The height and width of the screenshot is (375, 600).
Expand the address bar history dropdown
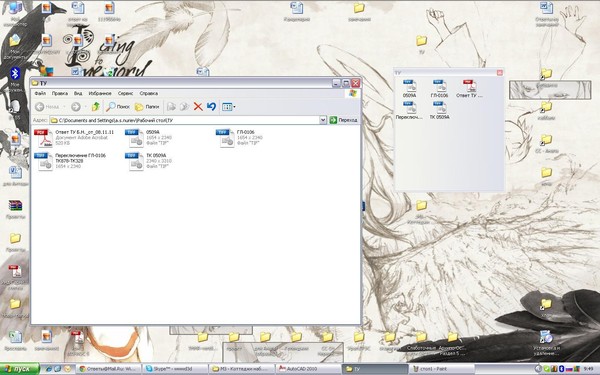click(x=323, y=120)
